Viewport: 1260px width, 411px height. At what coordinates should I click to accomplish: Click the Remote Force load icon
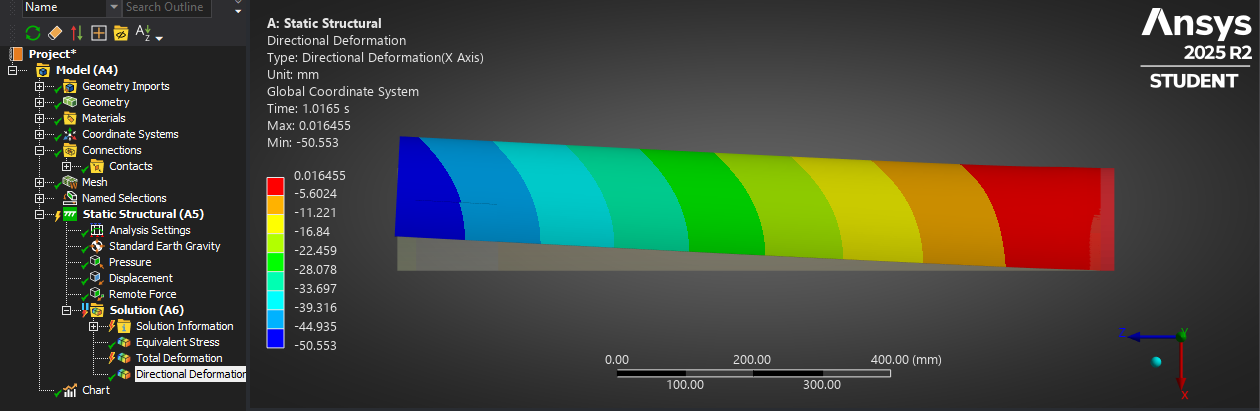[96, 294]
